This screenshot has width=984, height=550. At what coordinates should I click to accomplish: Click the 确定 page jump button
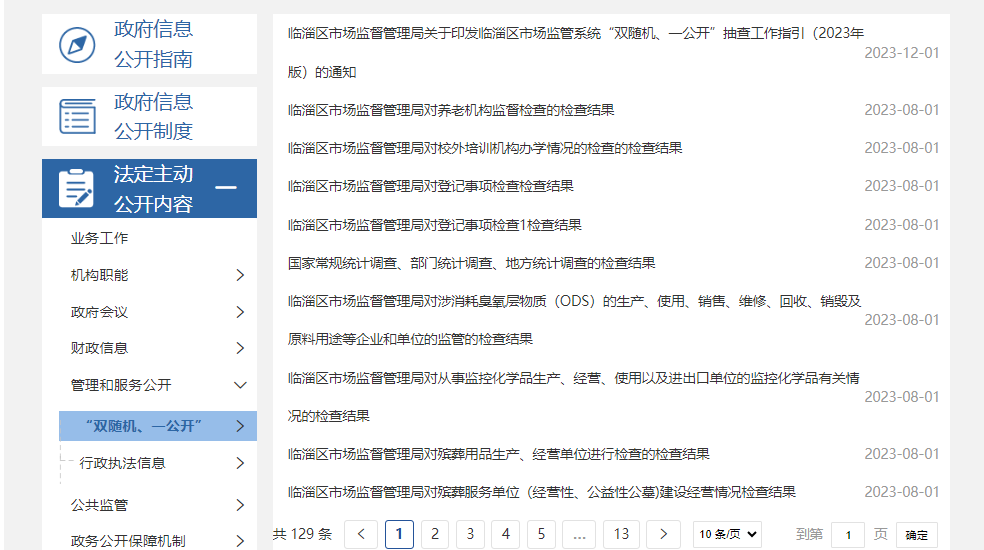916,535
